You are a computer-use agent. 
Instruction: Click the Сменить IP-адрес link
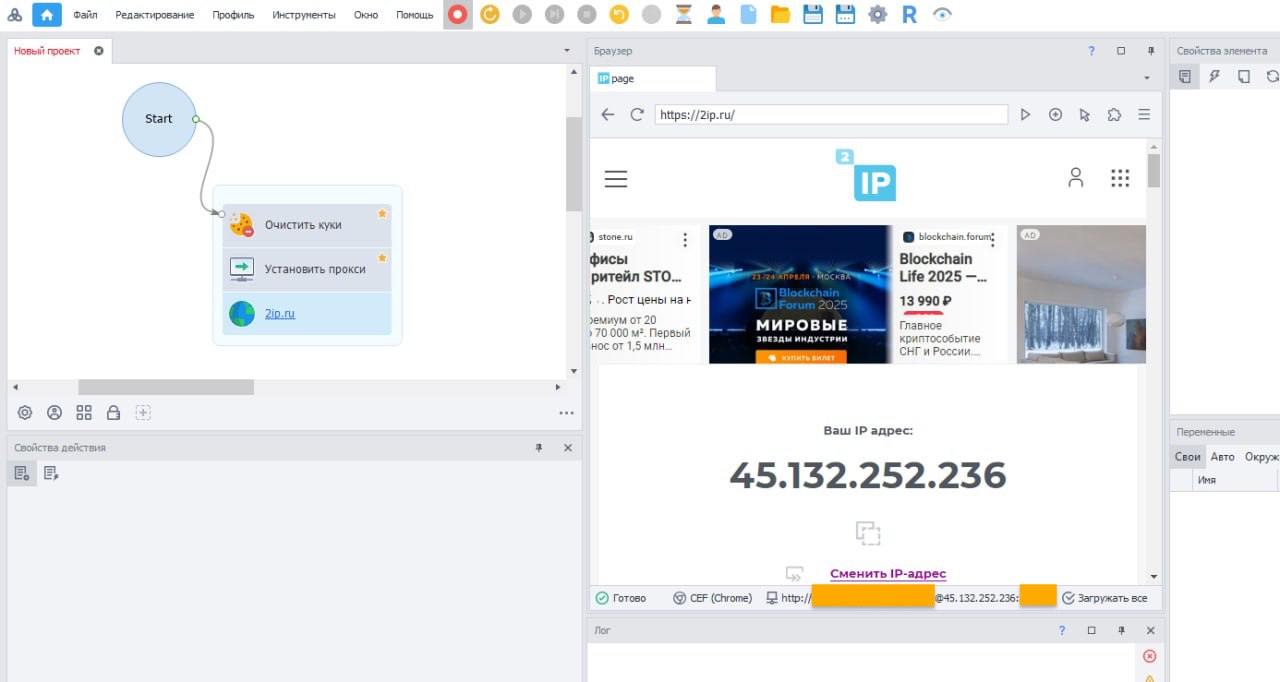[x=888, y=574]
